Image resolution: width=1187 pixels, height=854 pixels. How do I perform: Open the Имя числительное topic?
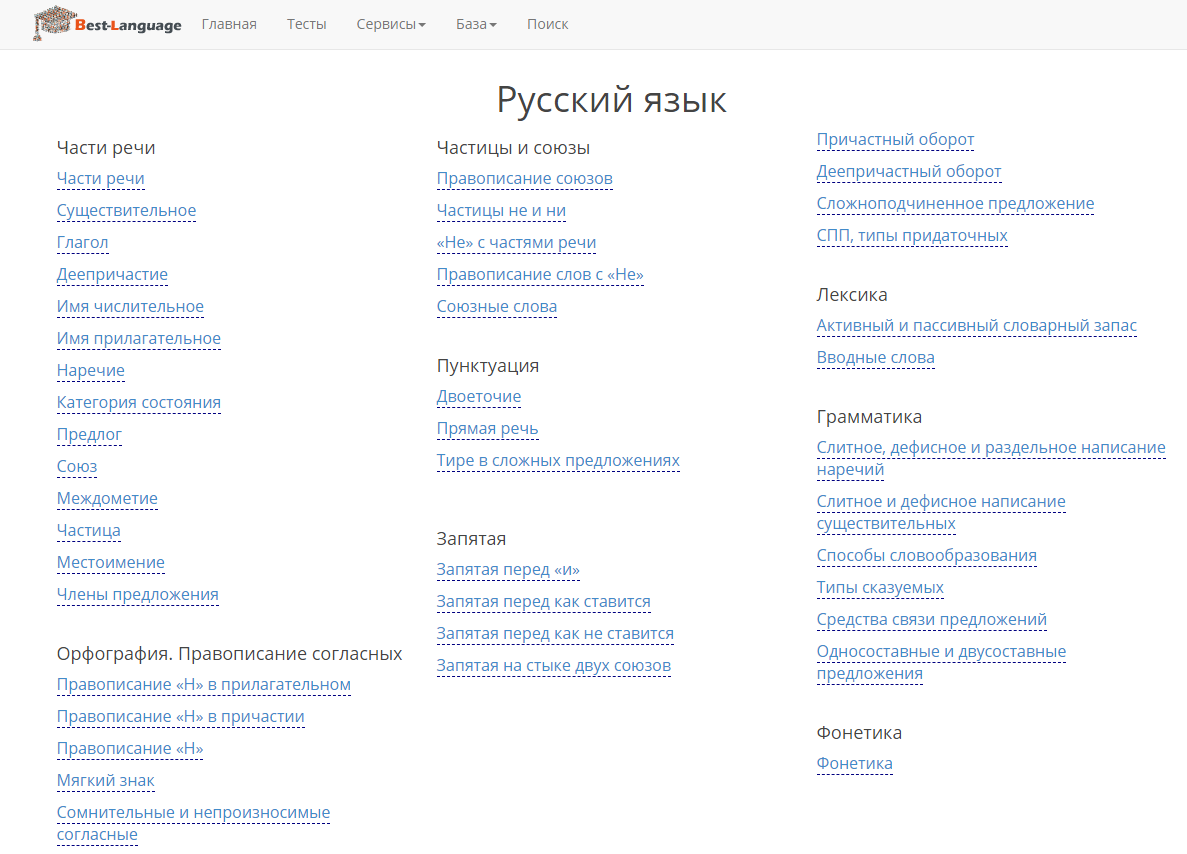tap(130, 307)
